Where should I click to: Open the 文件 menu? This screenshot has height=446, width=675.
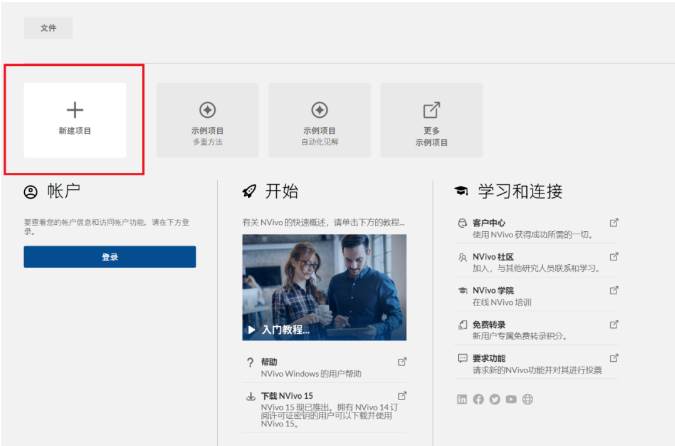tap(48, 28)
